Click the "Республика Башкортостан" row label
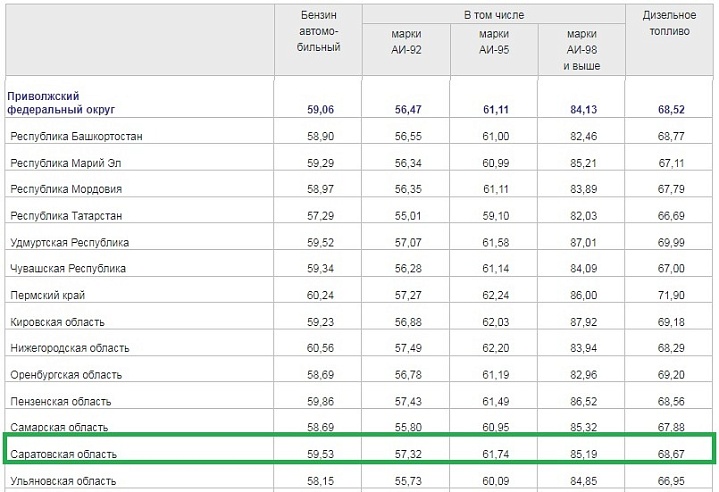This screenshot has width=719, height=492. click(x=73, y=135)
